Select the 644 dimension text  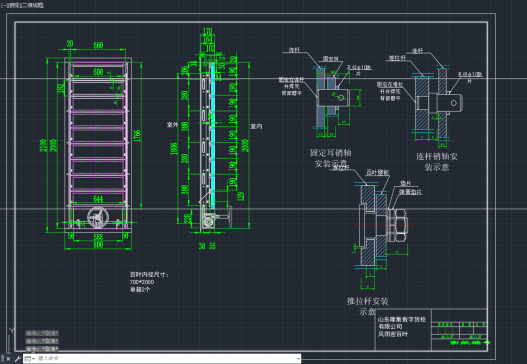pos(98,199)
